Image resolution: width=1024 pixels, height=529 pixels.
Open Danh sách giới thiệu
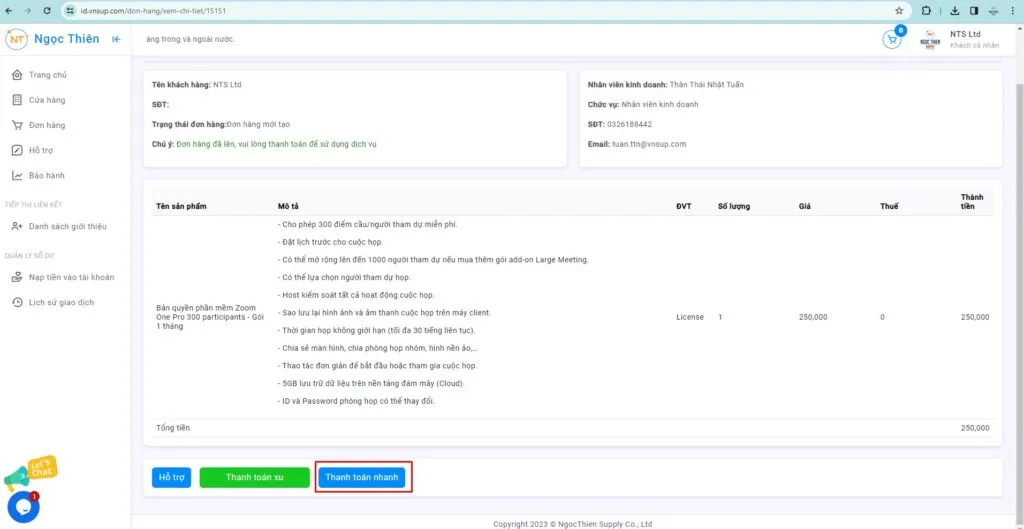(x=67, y=226)
